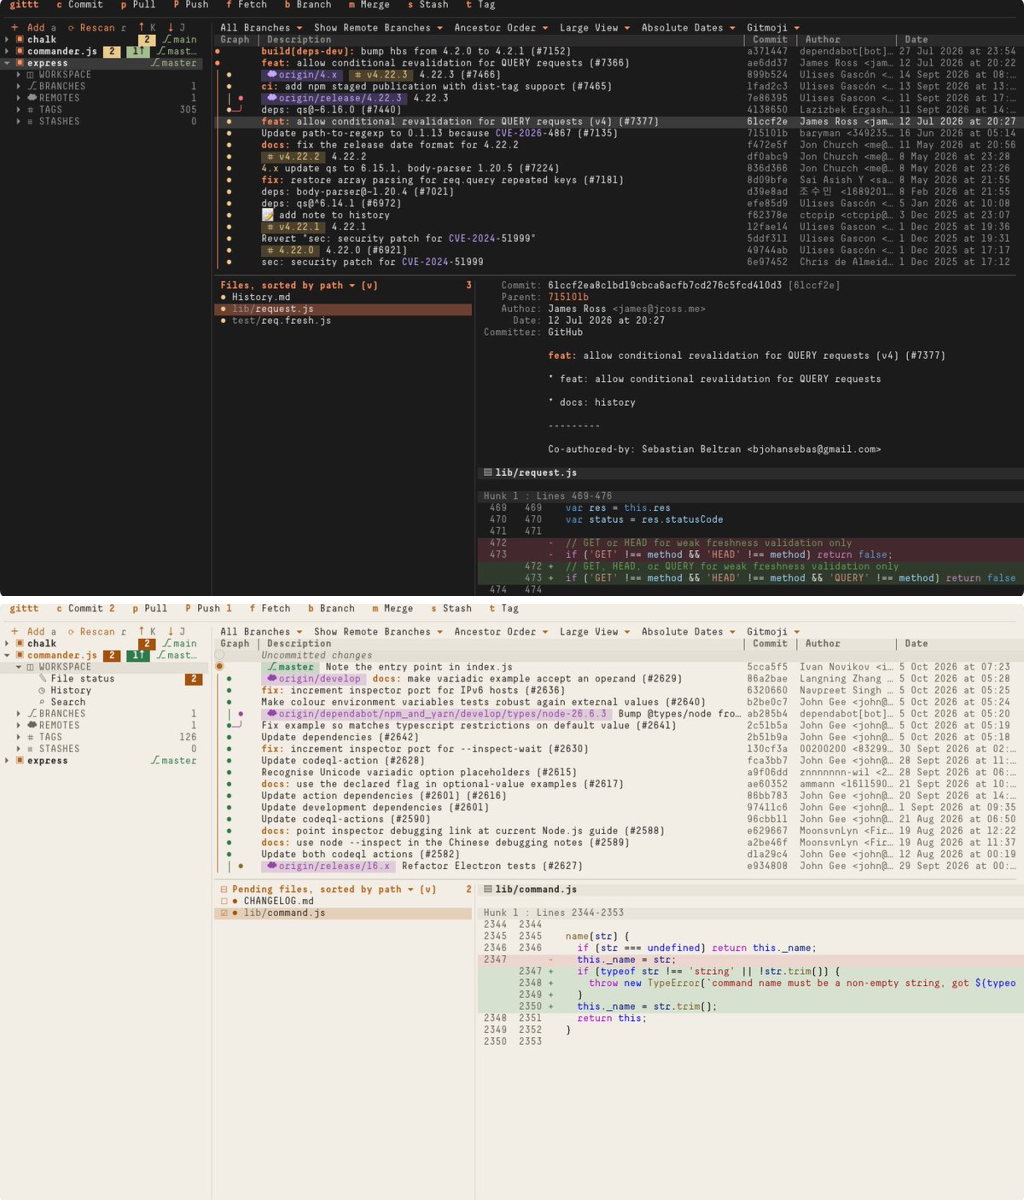Viewport: 1024px width, 1200px height.
Task: Click Merge in light window toolbar
Action: point(392,608)
